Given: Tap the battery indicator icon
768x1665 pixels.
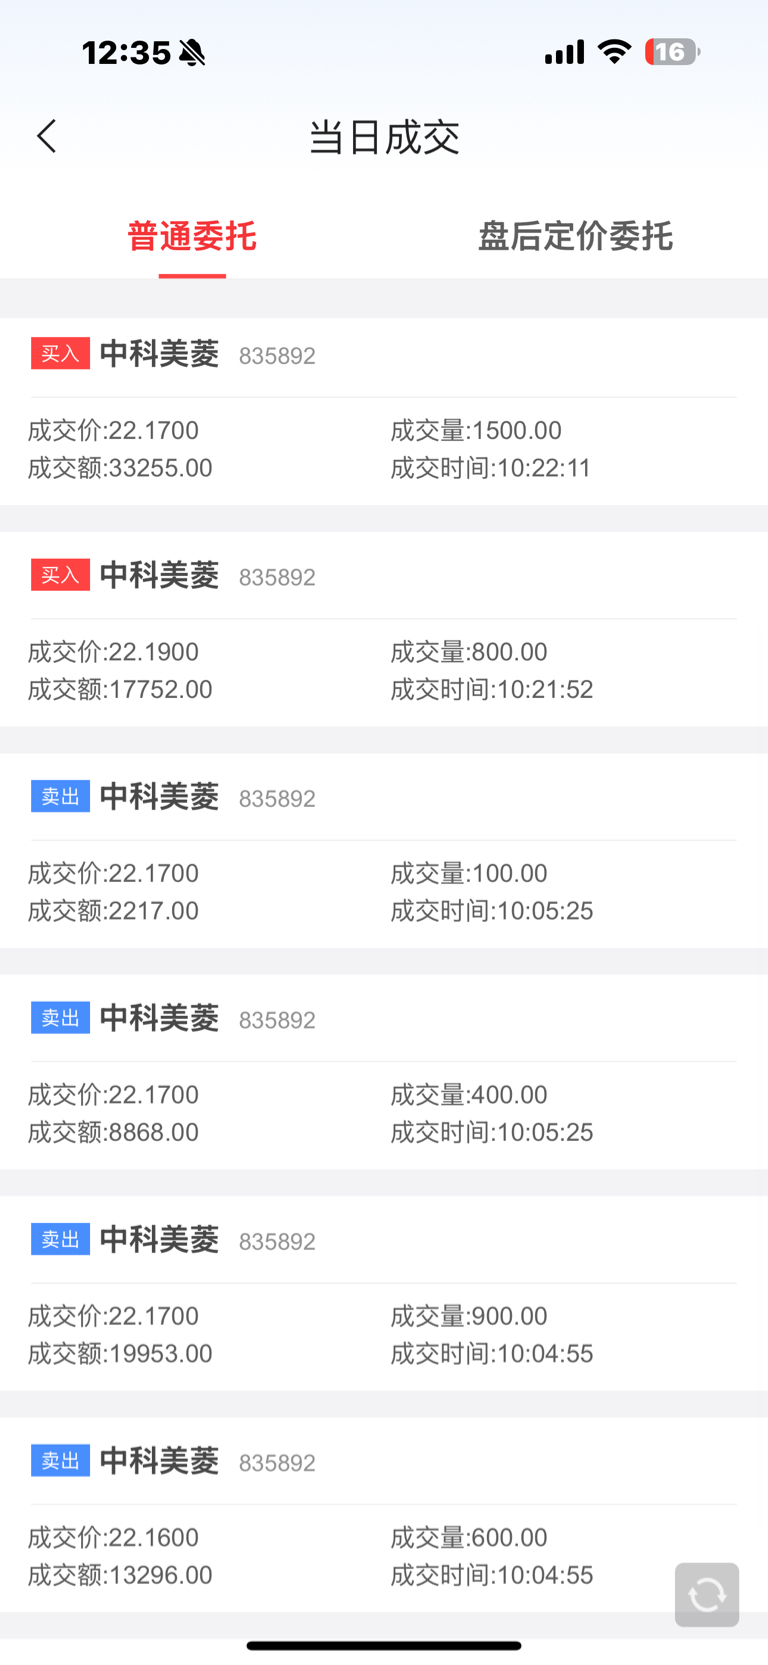Looking at the screenshot, I should (x=672, y=52).
